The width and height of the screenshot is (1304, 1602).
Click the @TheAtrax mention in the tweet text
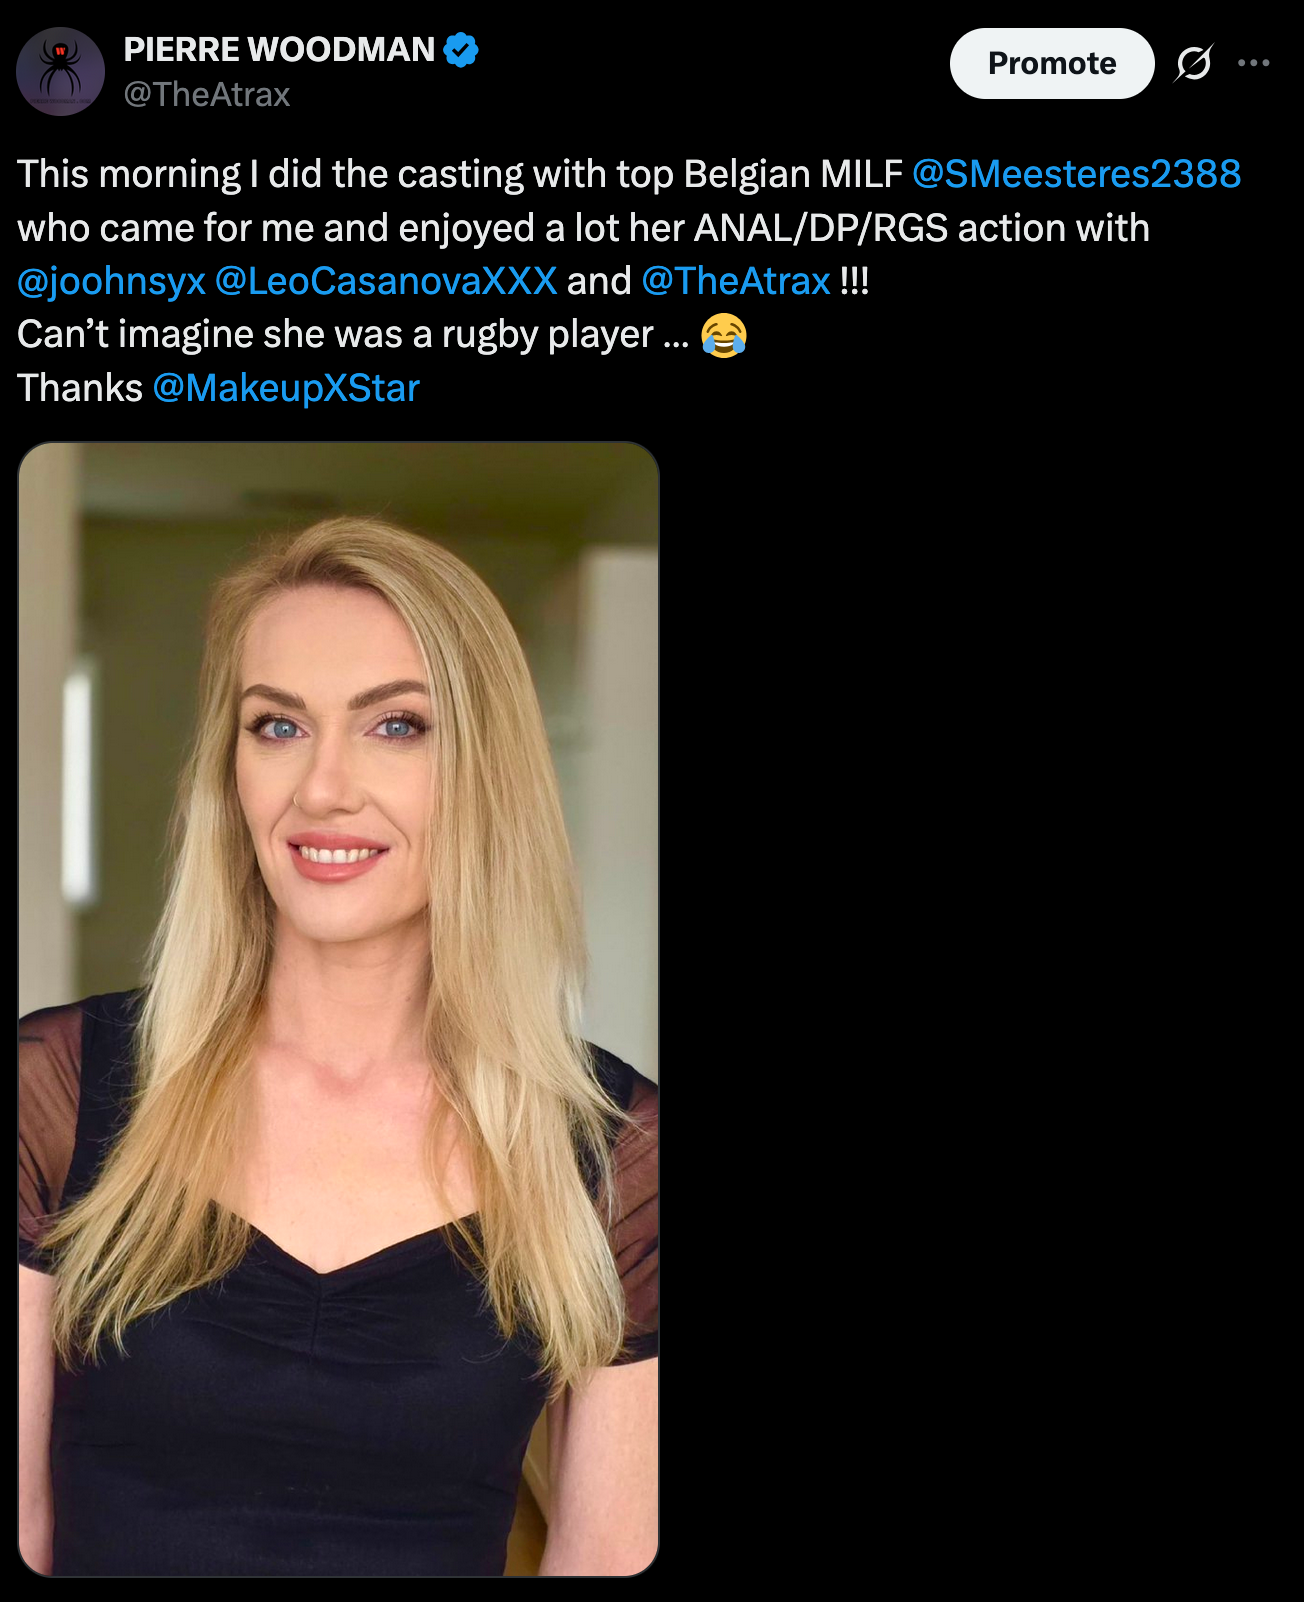736,281
